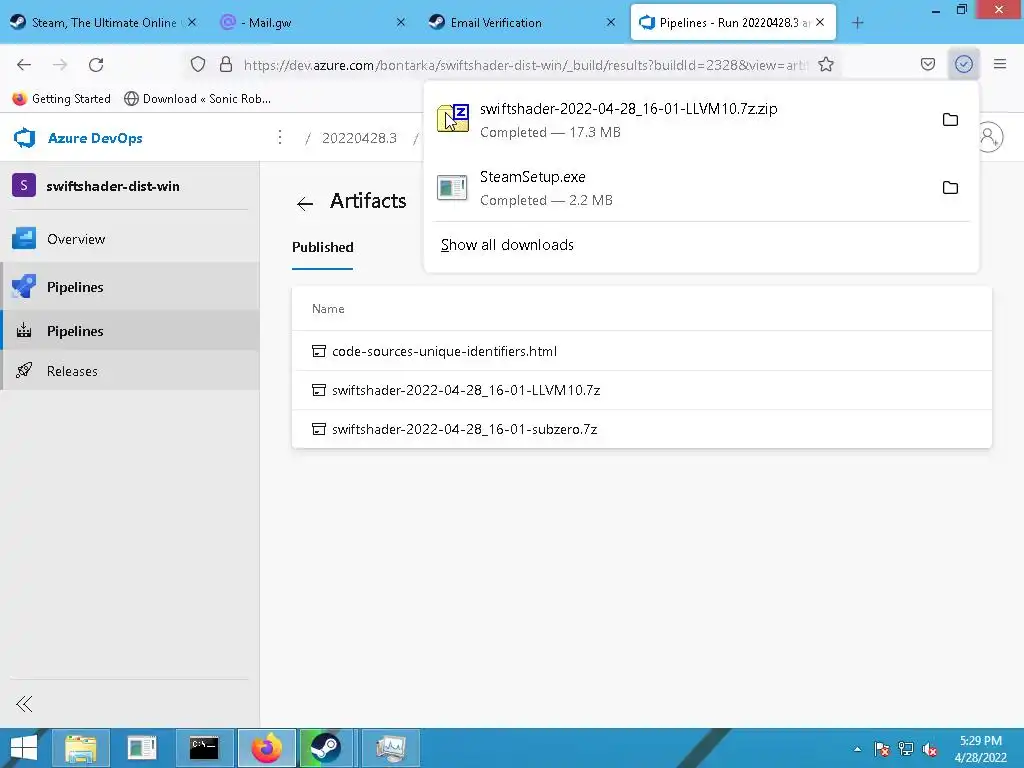Click the muted volume tray icon
Viewport: 1024px width, 768px height.
930,749
